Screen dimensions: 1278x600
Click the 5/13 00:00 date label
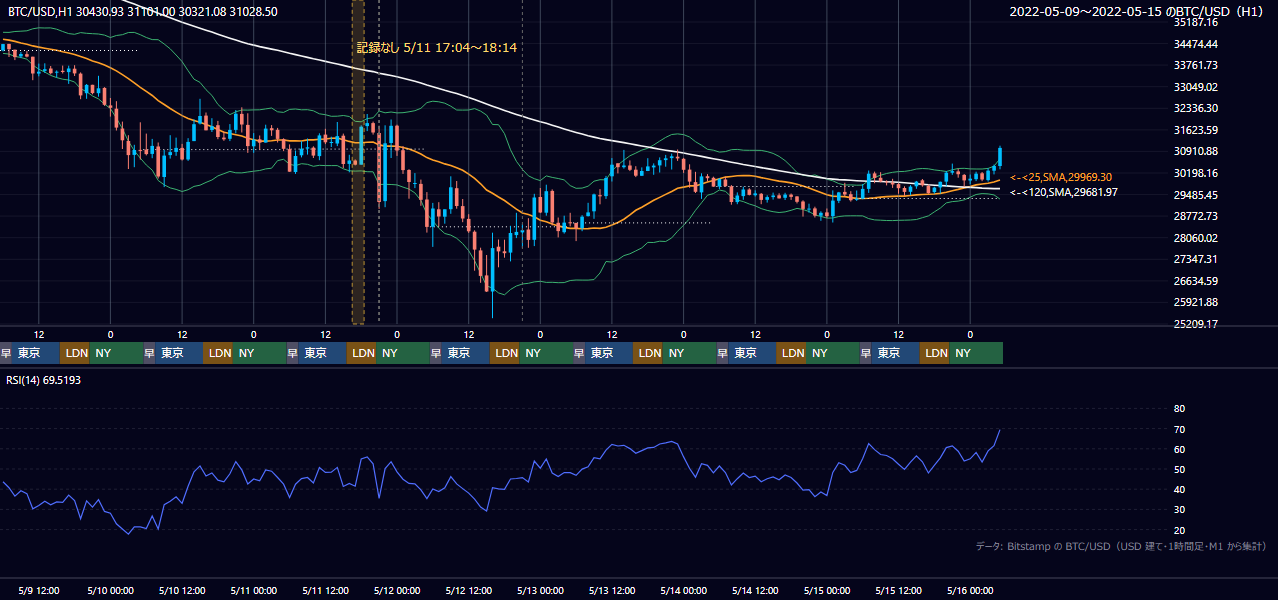(540, 590)
